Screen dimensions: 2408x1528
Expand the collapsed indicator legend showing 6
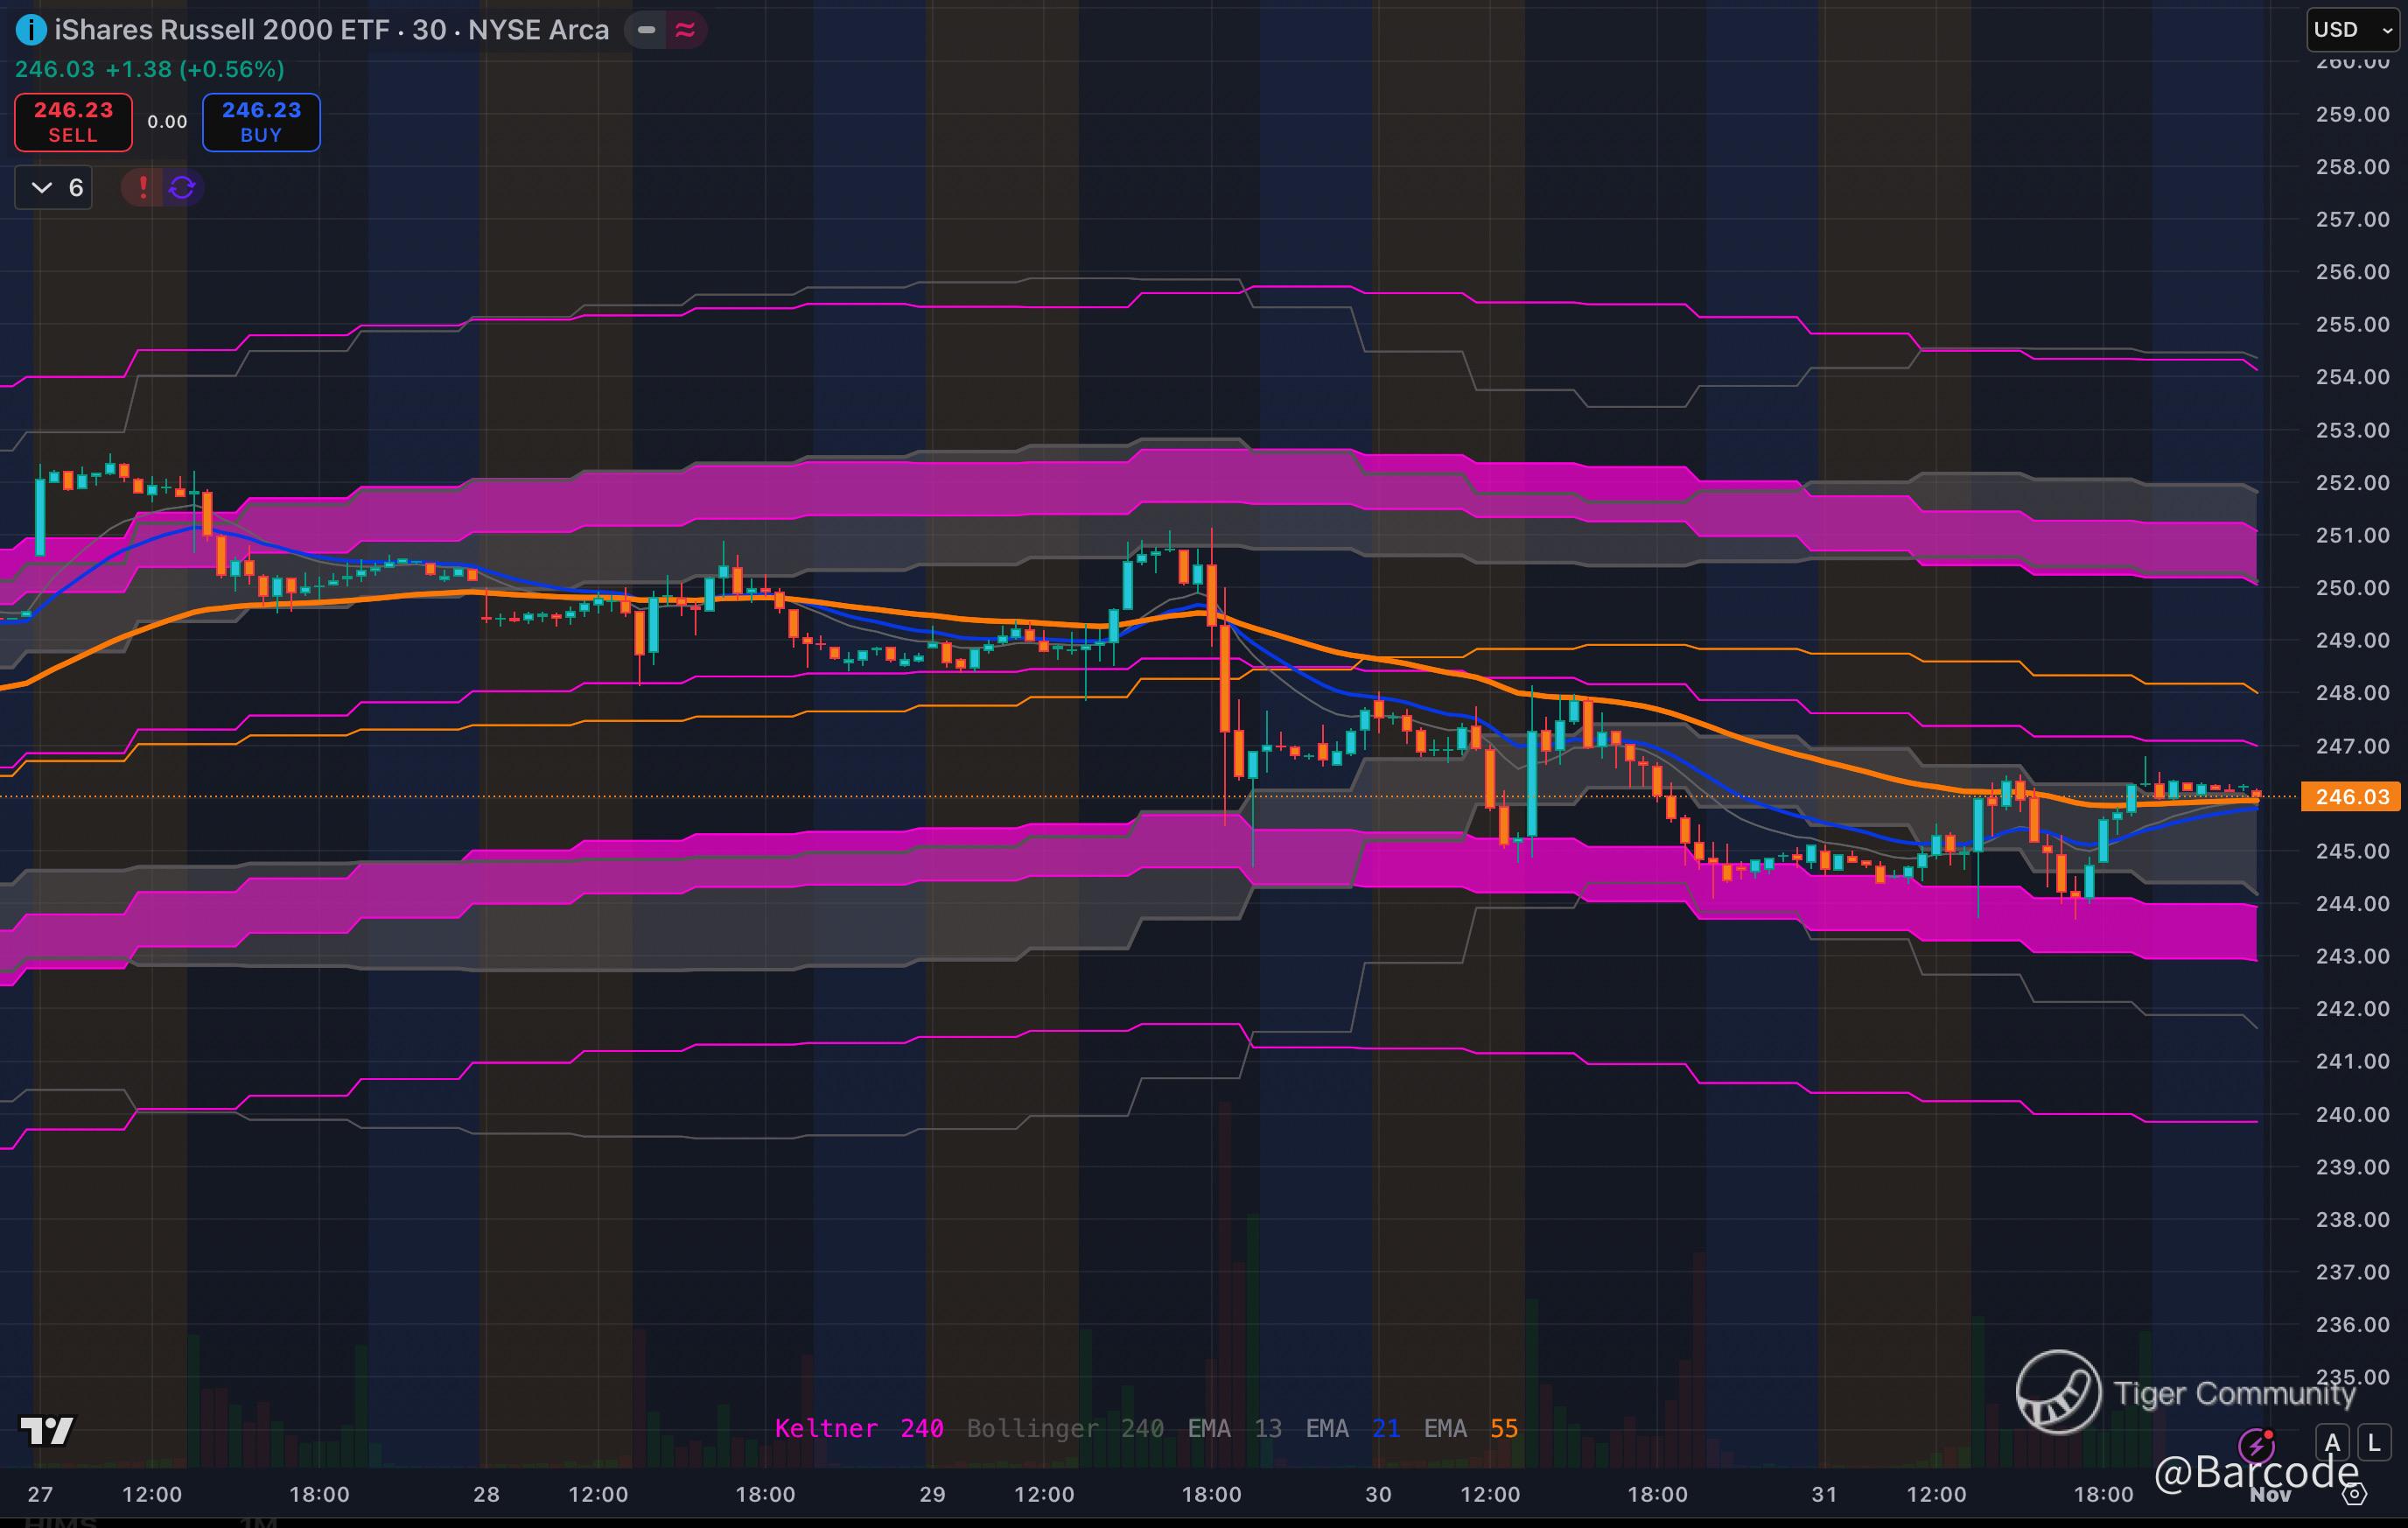[x=54, y=187]
